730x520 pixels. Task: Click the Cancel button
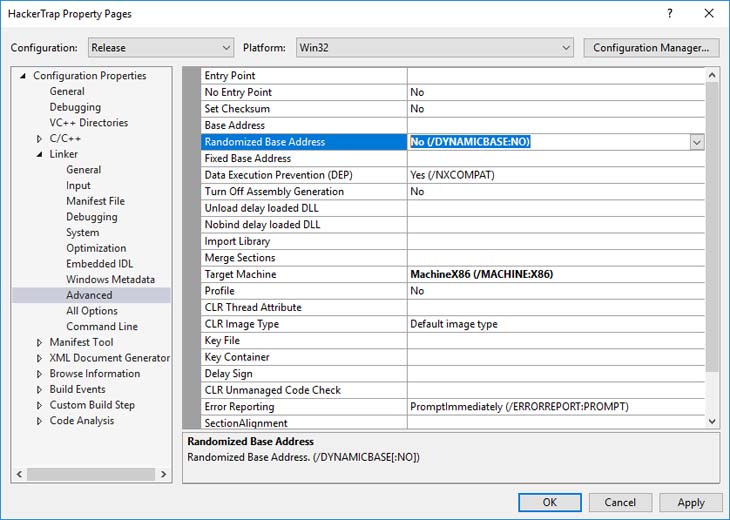coord(620,502)
